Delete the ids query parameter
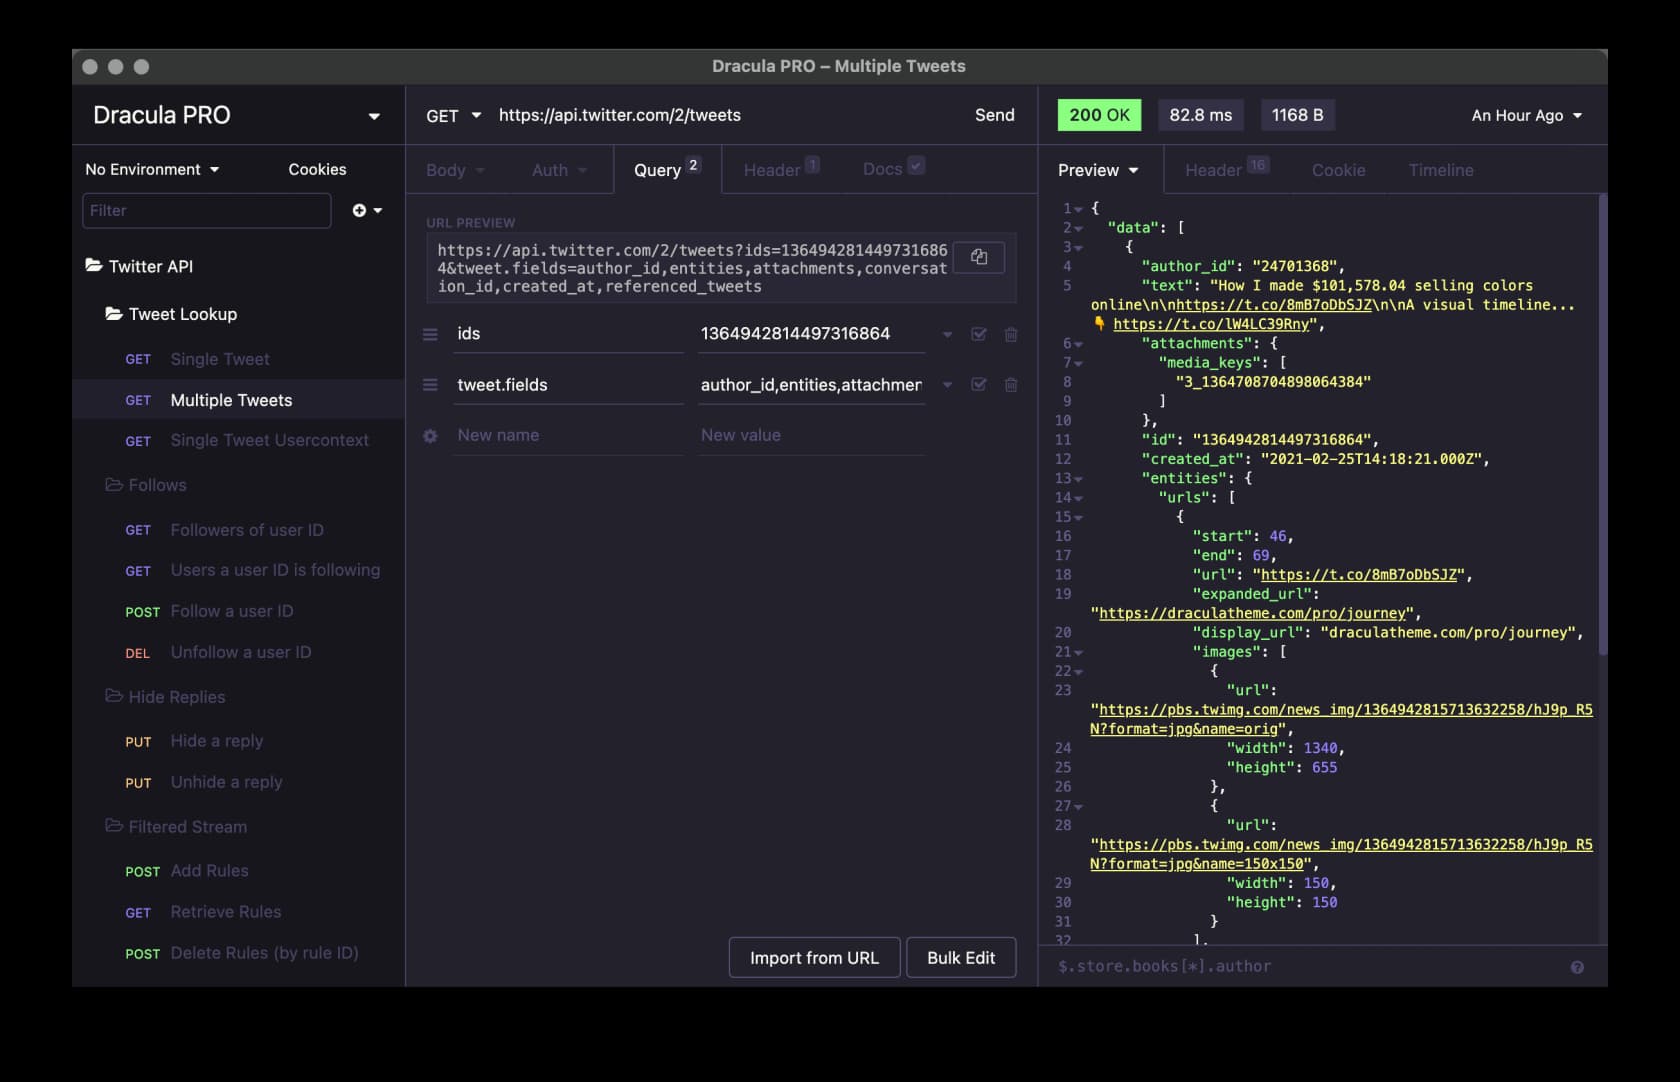 [1011, 334]
